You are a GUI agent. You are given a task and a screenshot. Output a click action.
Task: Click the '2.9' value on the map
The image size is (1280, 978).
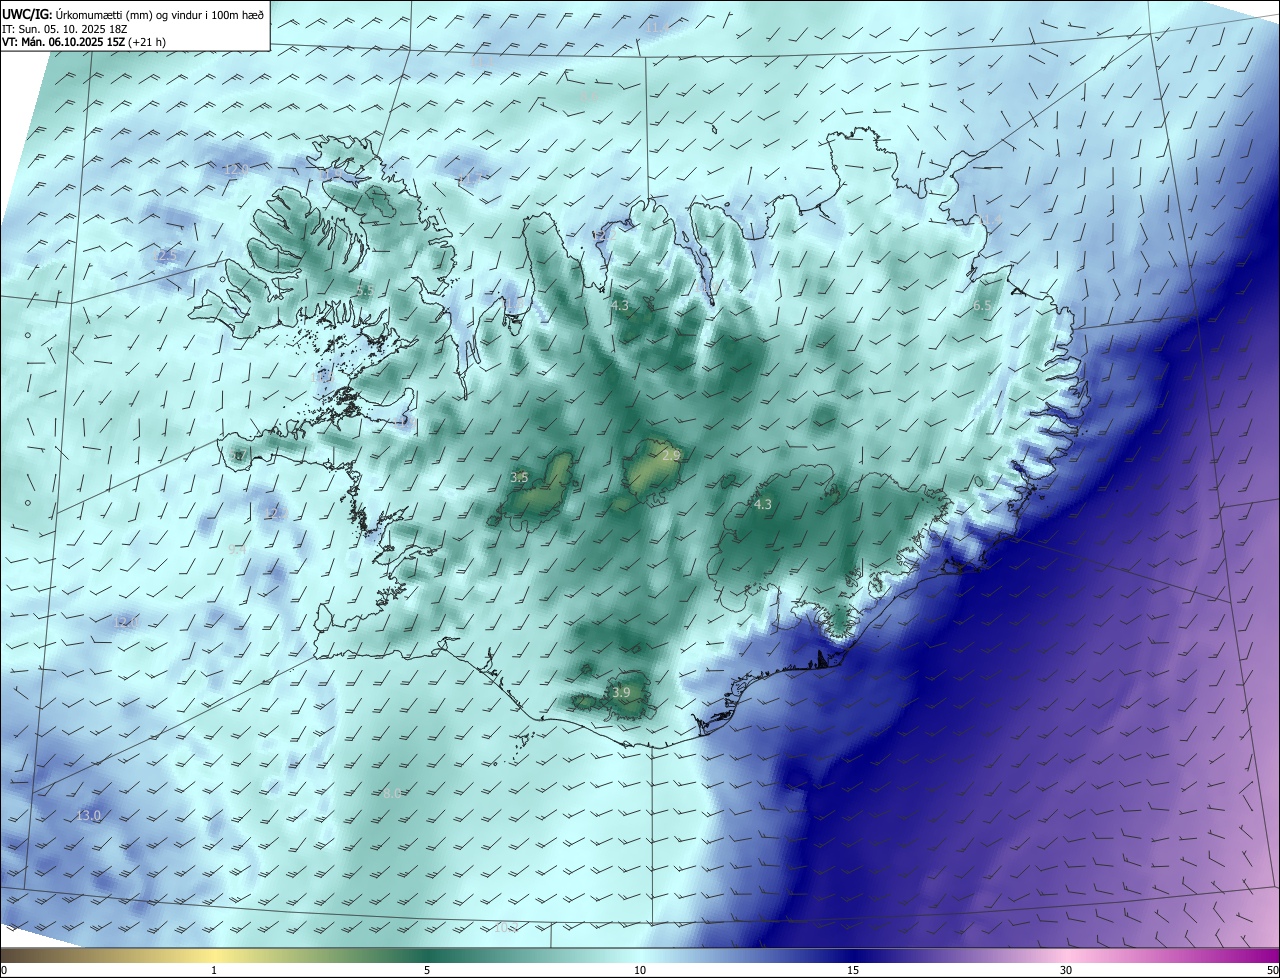pos(671,455)
